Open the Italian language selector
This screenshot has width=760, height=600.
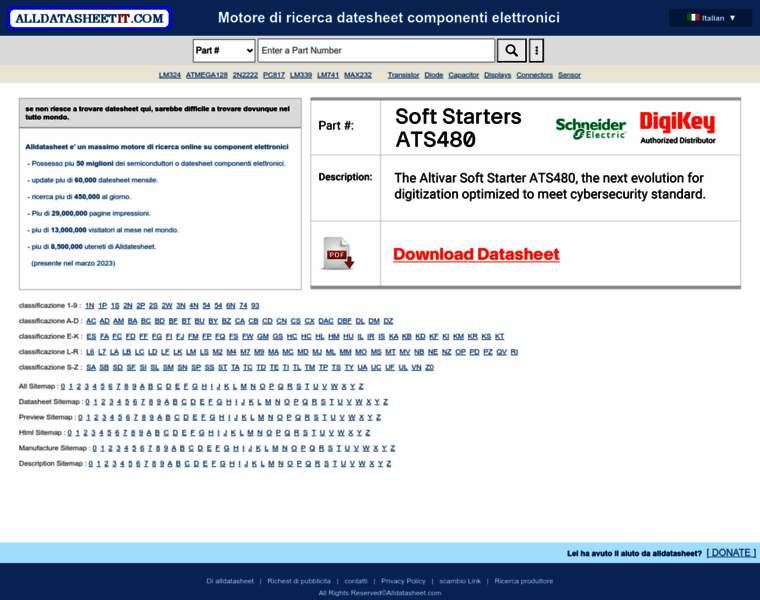(x=711, y=18)
